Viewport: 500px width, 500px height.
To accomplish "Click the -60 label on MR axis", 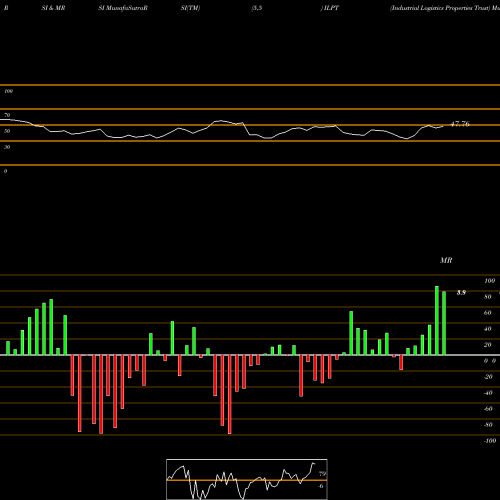I will pyautogui.click(x=488, y=409).
